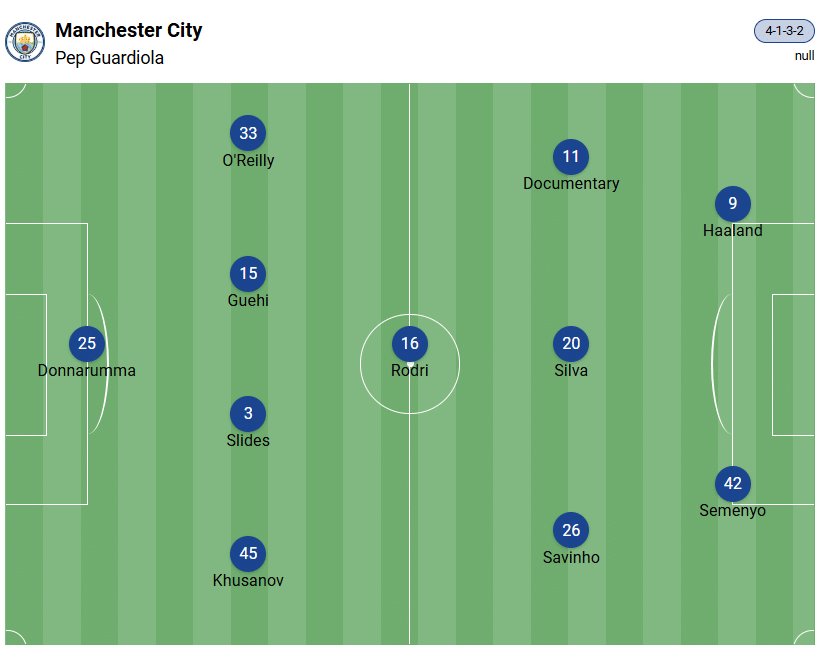Screen dimensions: 819x649
Task: Click the Haaland name label
Action: coord(733,231)
